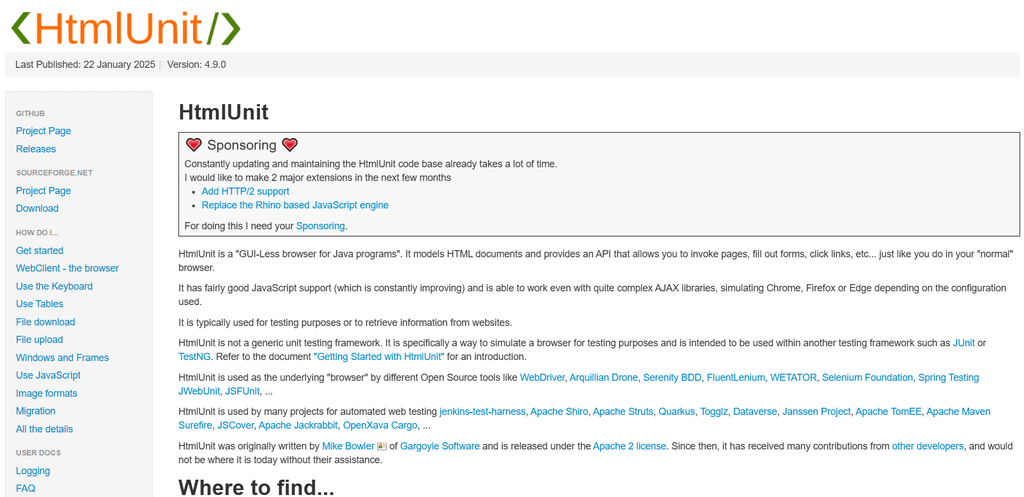The image size is (1024, 497).
Task: Click the Where to find... heading
Action: (256, 487)
